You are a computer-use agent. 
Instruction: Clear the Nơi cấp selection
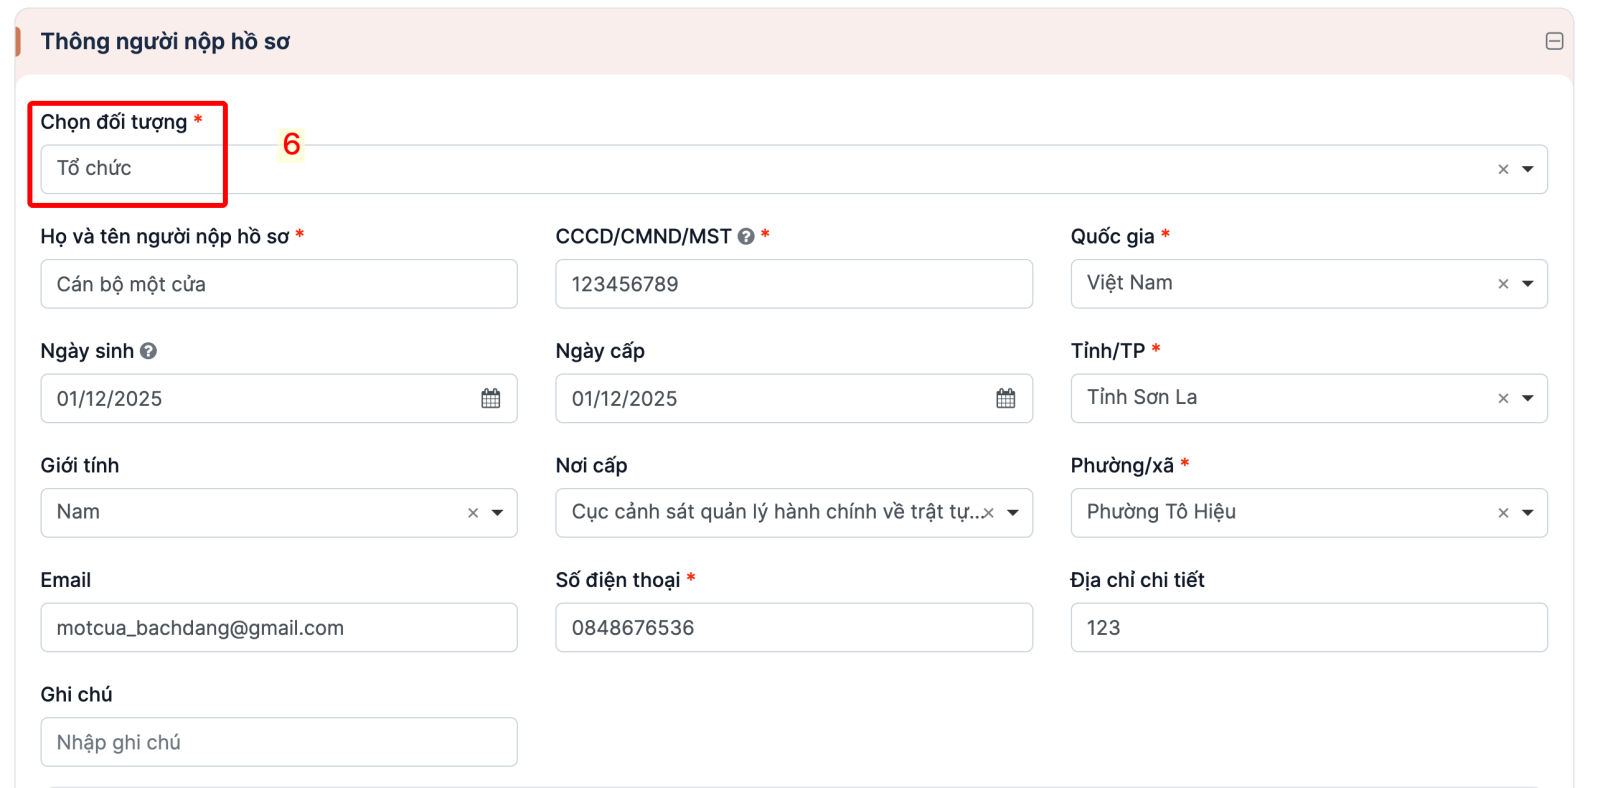coord(988,513)
